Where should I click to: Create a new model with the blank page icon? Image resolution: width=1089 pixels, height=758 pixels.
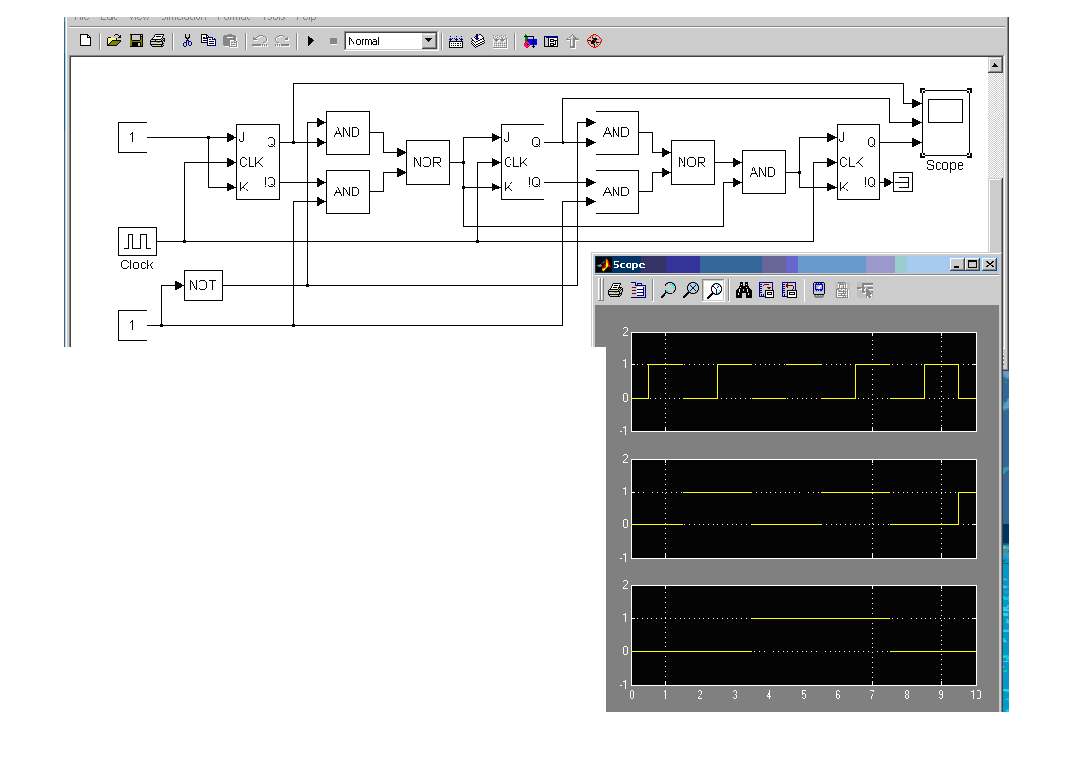(85, 41)
